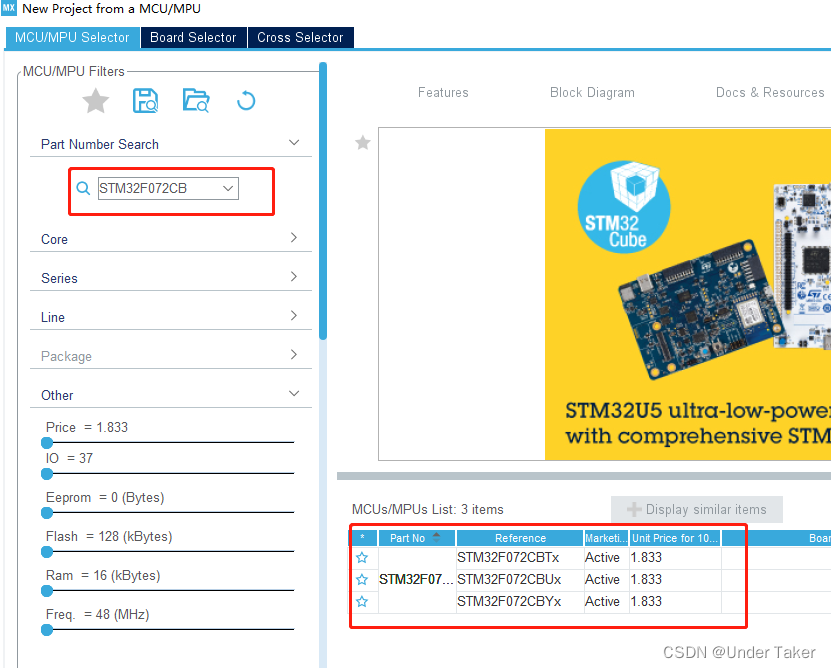831x668 pixels.
Task: Sort by Unit Price column header
Action: [x=675, y=538]
